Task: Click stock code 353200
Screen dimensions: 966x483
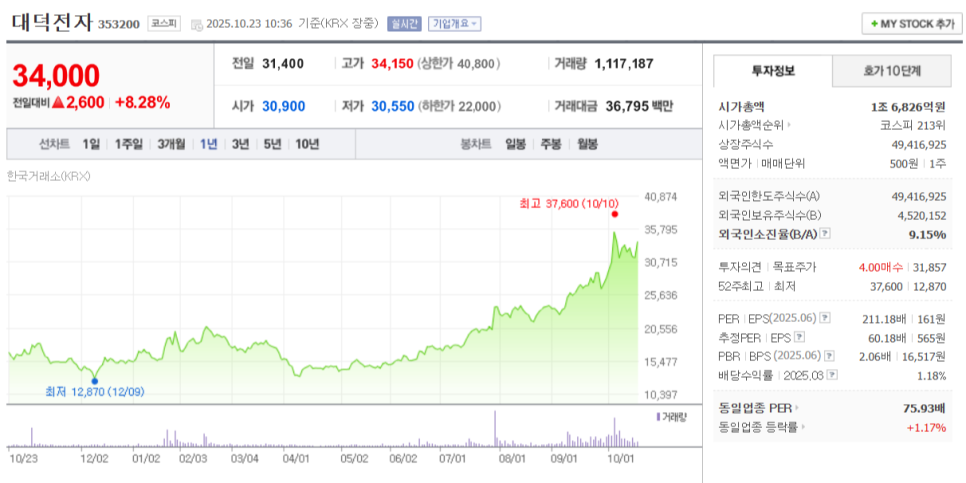Action: pos(120,25)
